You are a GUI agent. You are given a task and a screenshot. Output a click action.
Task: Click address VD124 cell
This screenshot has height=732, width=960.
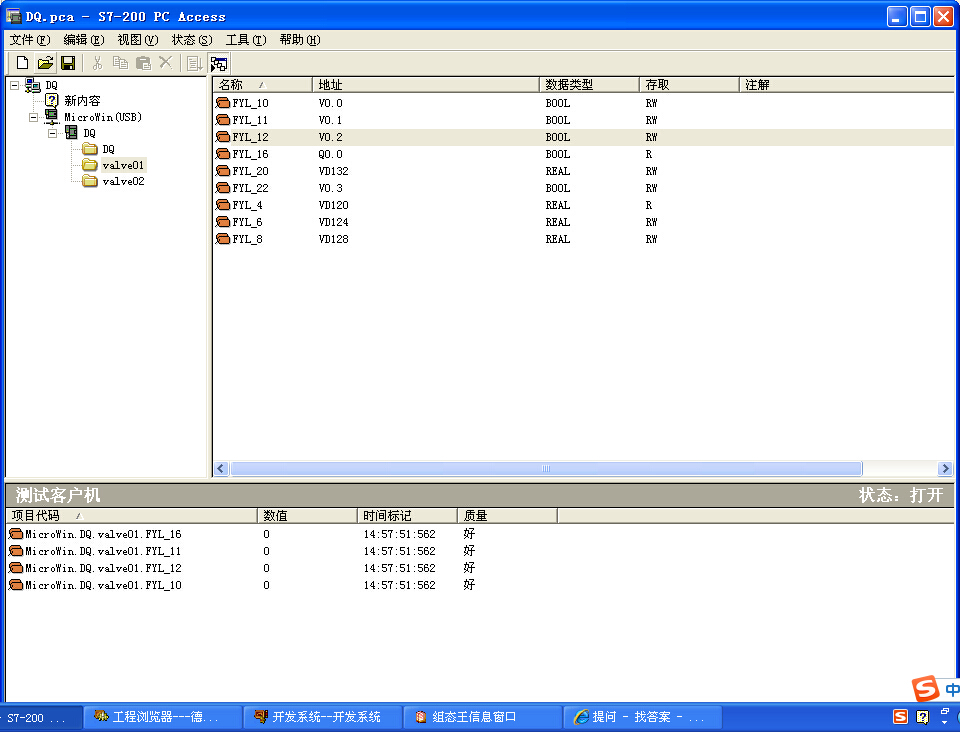(334, 222)
